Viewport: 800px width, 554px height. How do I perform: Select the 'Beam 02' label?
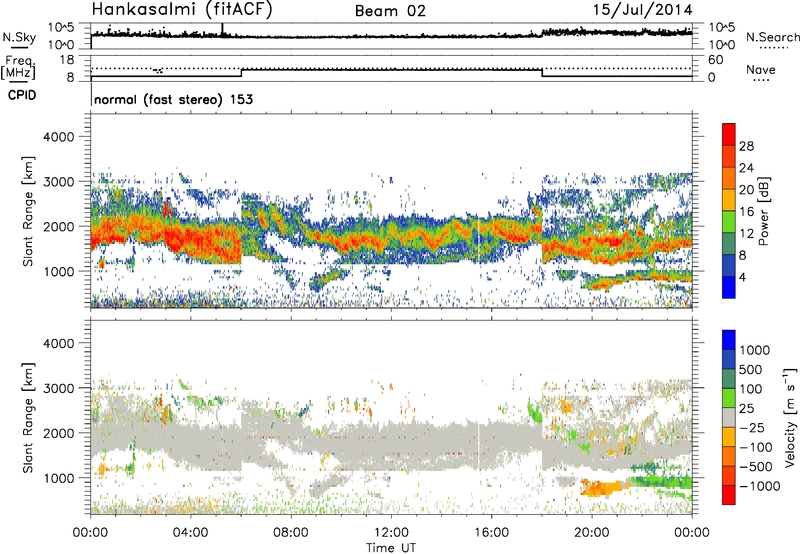click(390, 11)
